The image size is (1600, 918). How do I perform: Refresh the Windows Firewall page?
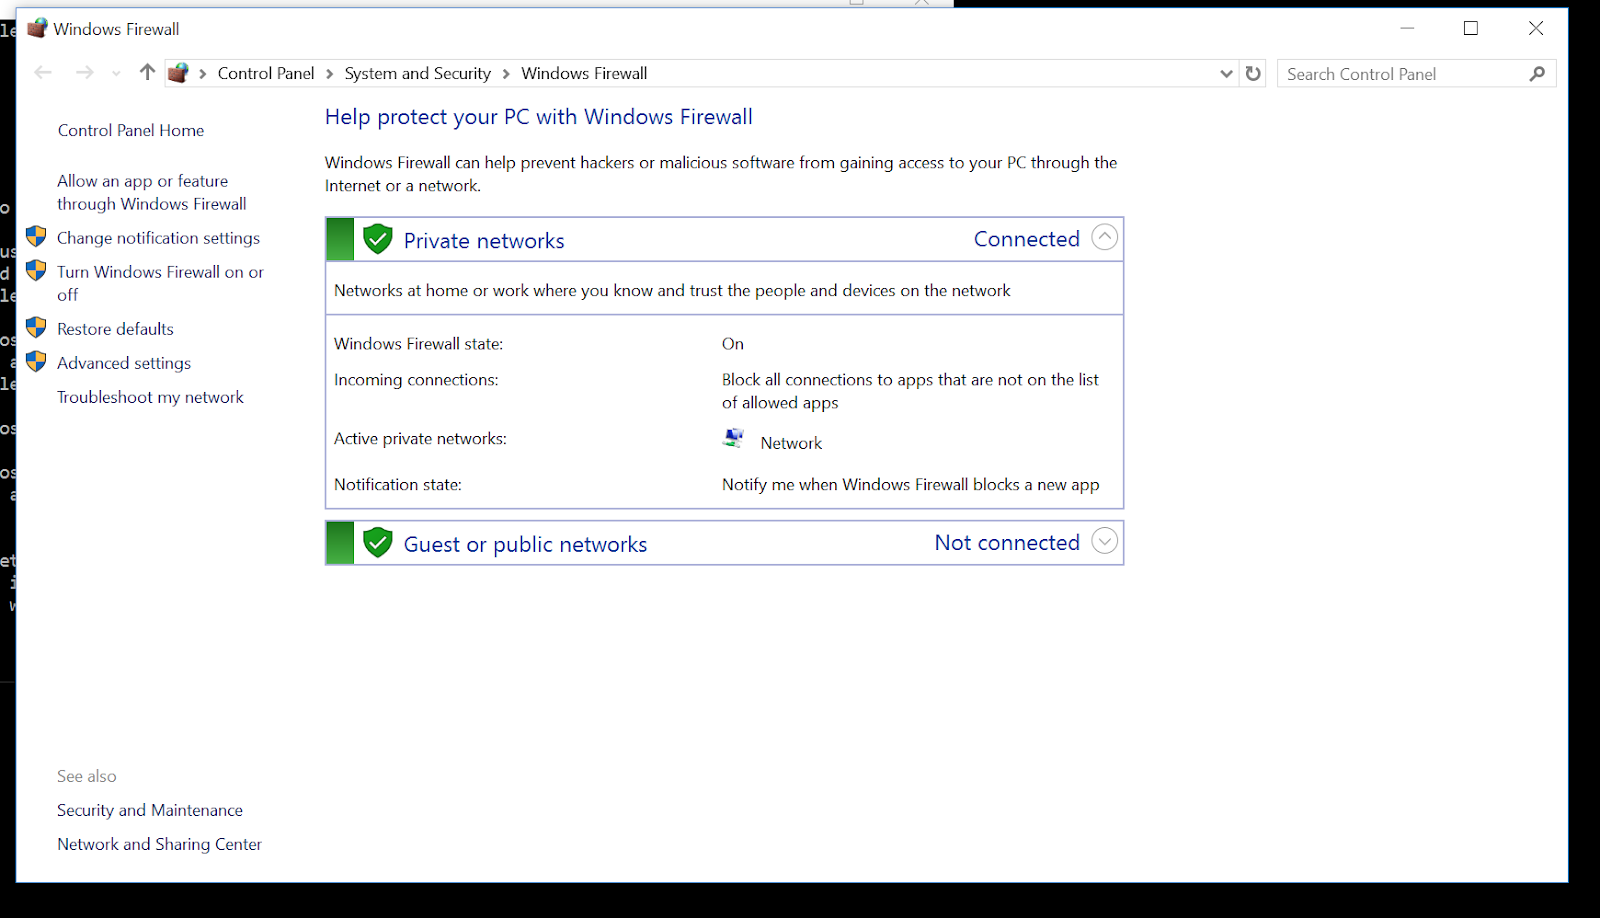1253,73
